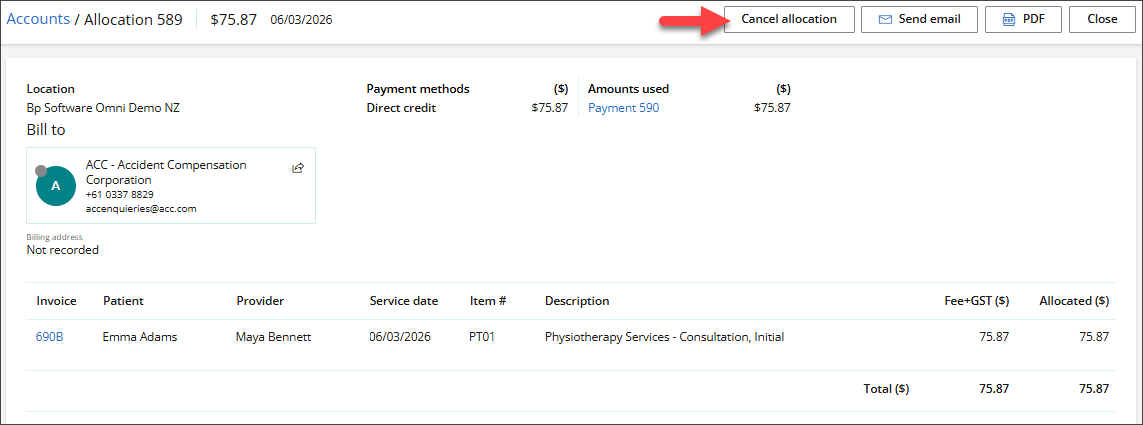1143x425 pixels.
Task: Click the PDF document icon
Action: click(1008, 19)
